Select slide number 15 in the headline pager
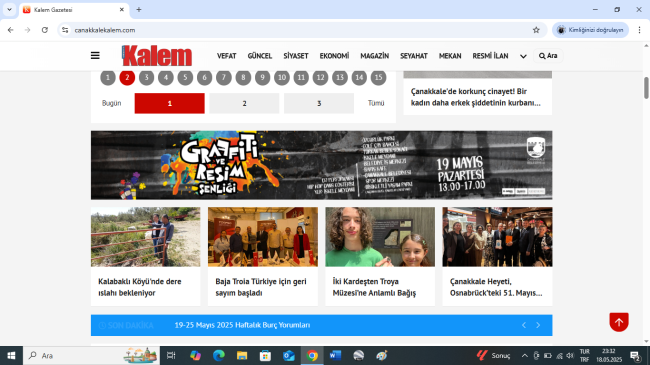Viewport: 650px width, 365px height. pyautogui.click(x=378, y=77)
